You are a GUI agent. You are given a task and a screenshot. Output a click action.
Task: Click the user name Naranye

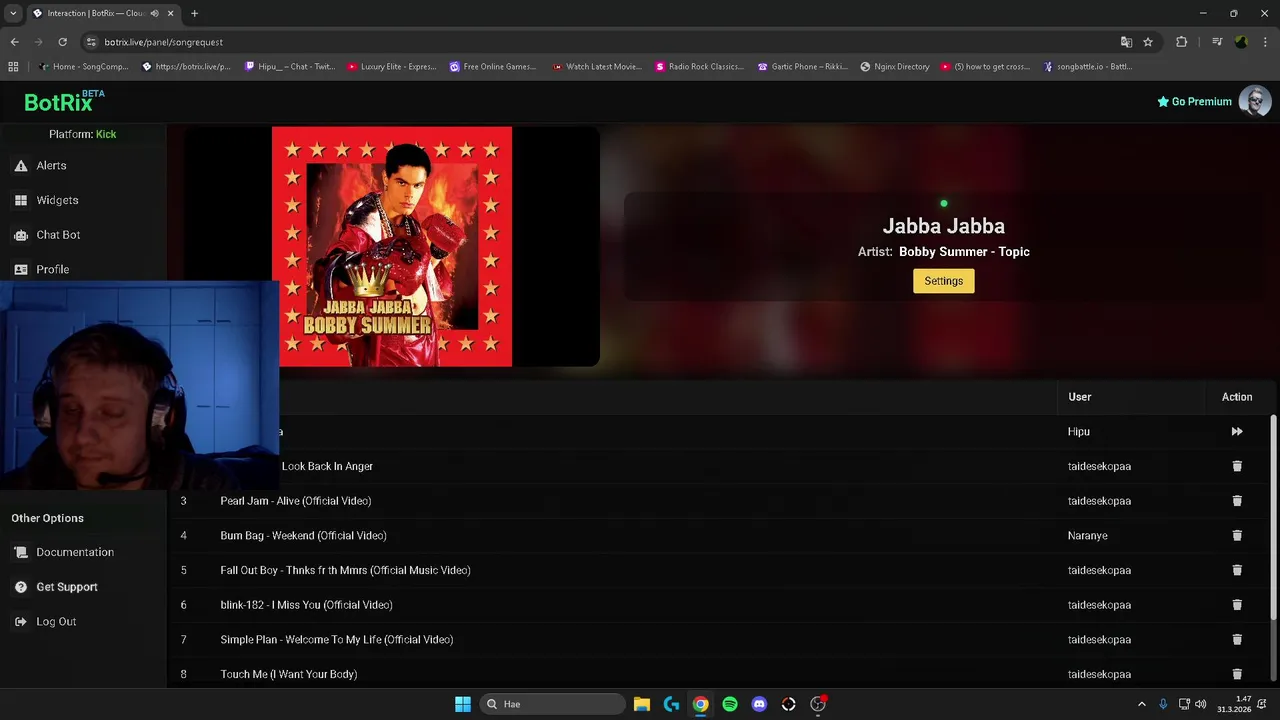[1087, 536]
